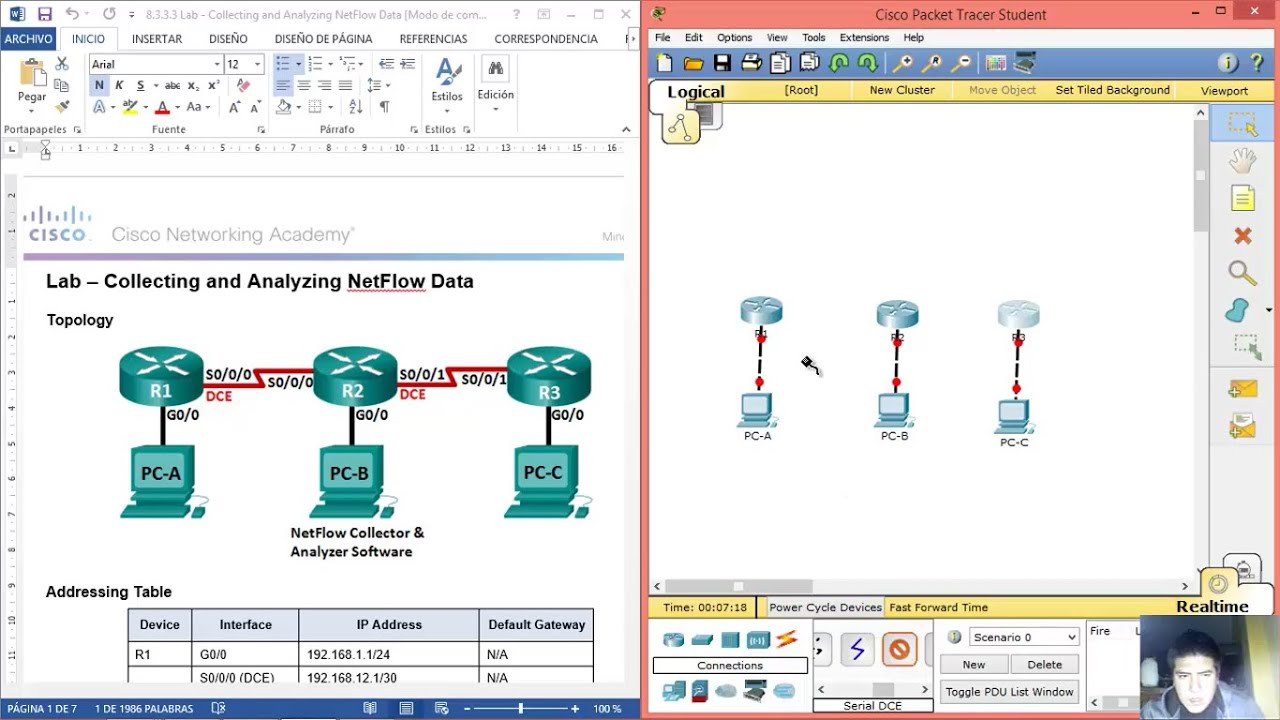1280x720 pixels.
Task: Collapse the Word ribbon with chevron
Action: point(626,129)
